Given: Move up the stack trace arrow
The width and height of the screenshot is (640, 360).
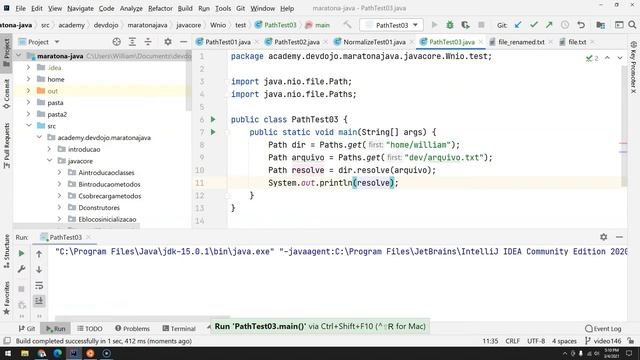Looking at the screenshot, I should tap(39, 254).
